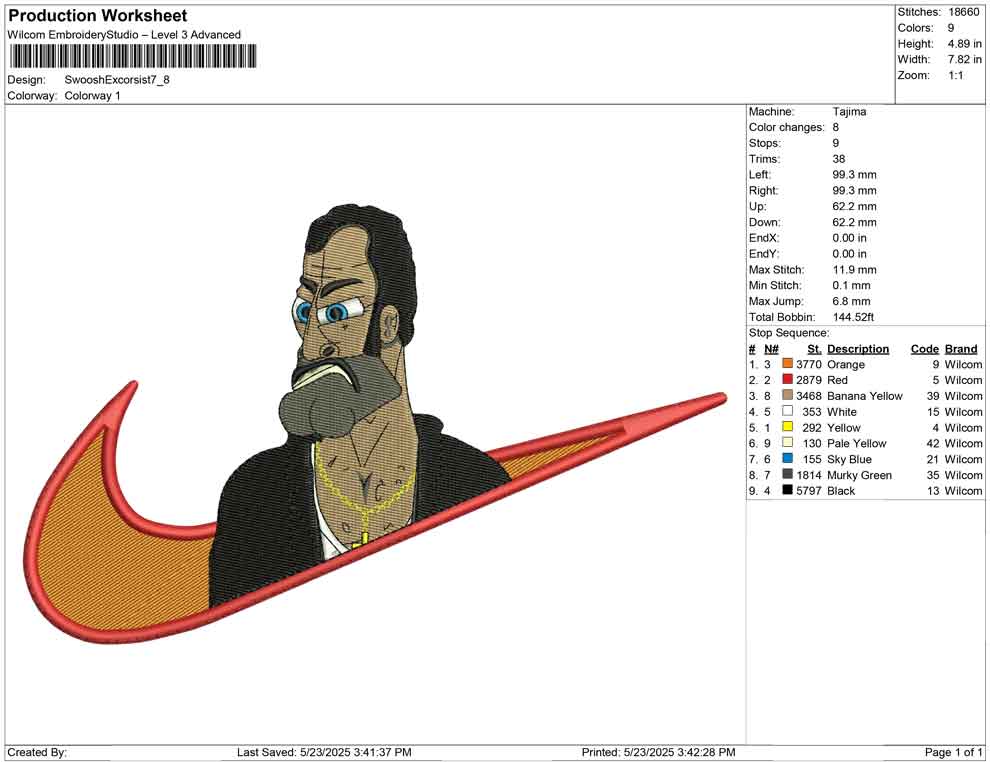This screenshot has width=990, height=762.
Task: Click the Max Stitch value '11.9 mm'
Action: point(854,270)
